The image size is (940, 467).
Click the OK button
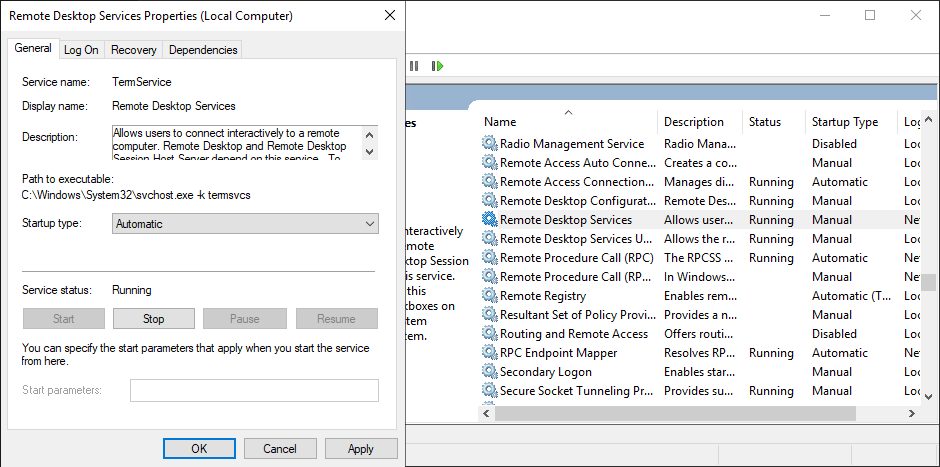click(199, 448)
